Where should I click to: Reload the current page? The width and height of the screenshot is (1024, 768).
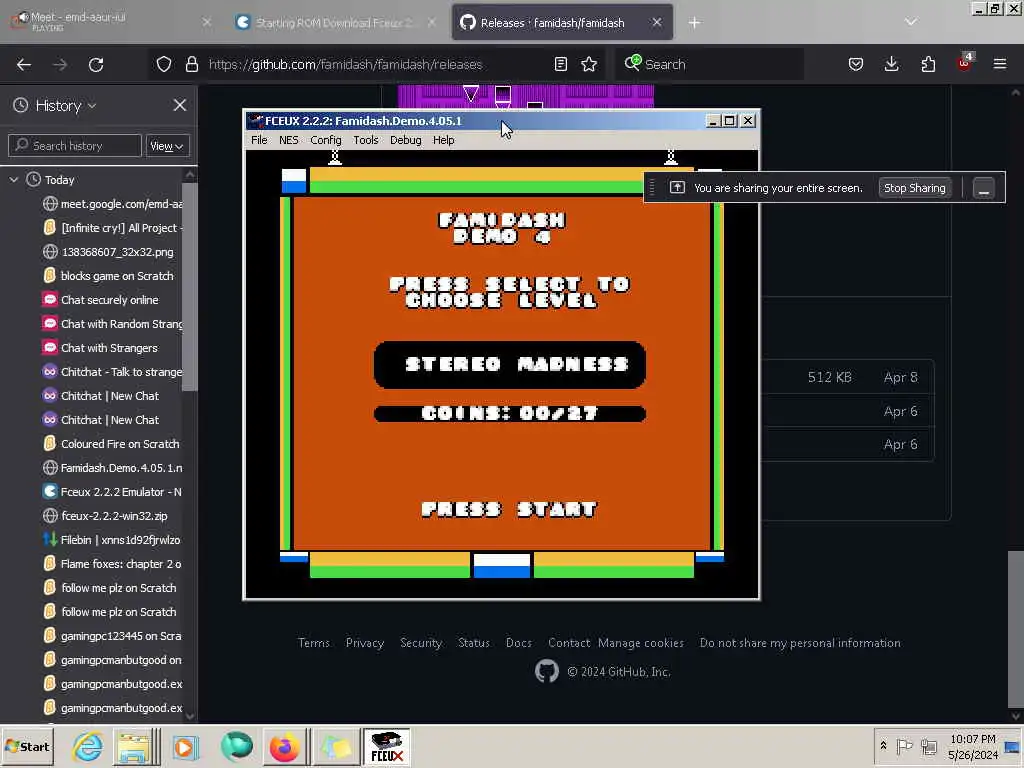coord(96,64)
